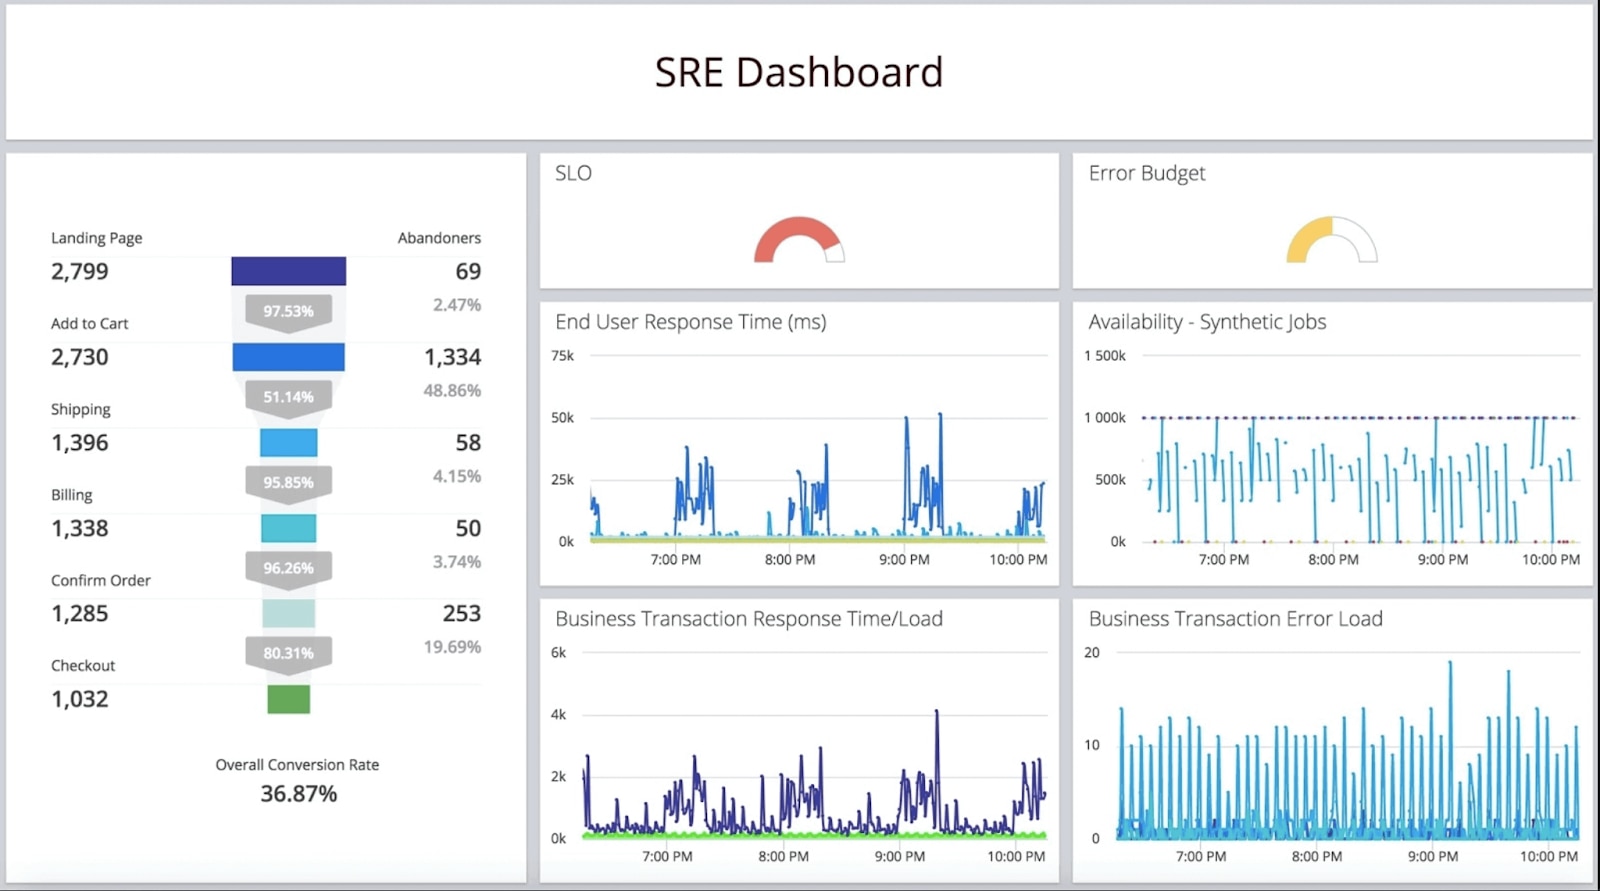Click the Add to Cart count 2,730
The width and height of the screenshot is (1600, 891).
(x=80, y=357)
